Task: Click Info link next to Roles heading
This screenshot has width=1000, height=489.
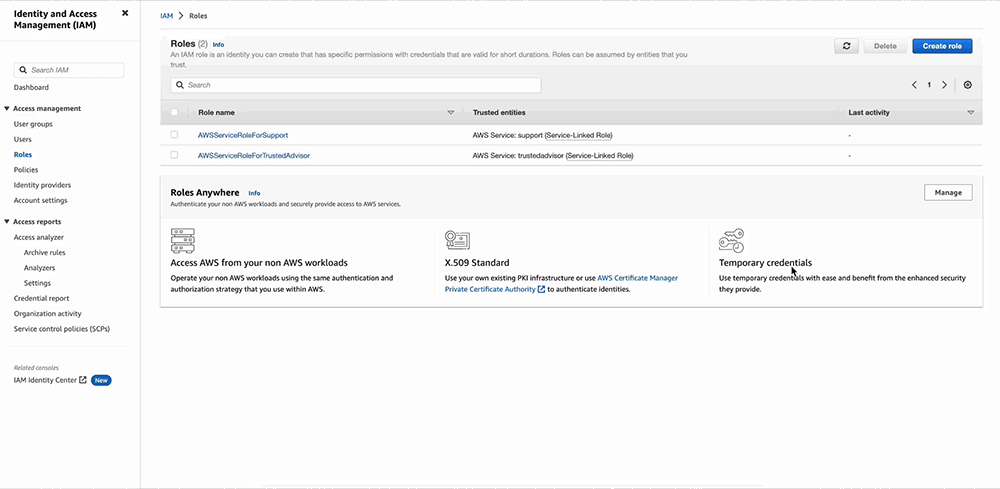Action: click(x=218, y=45)
